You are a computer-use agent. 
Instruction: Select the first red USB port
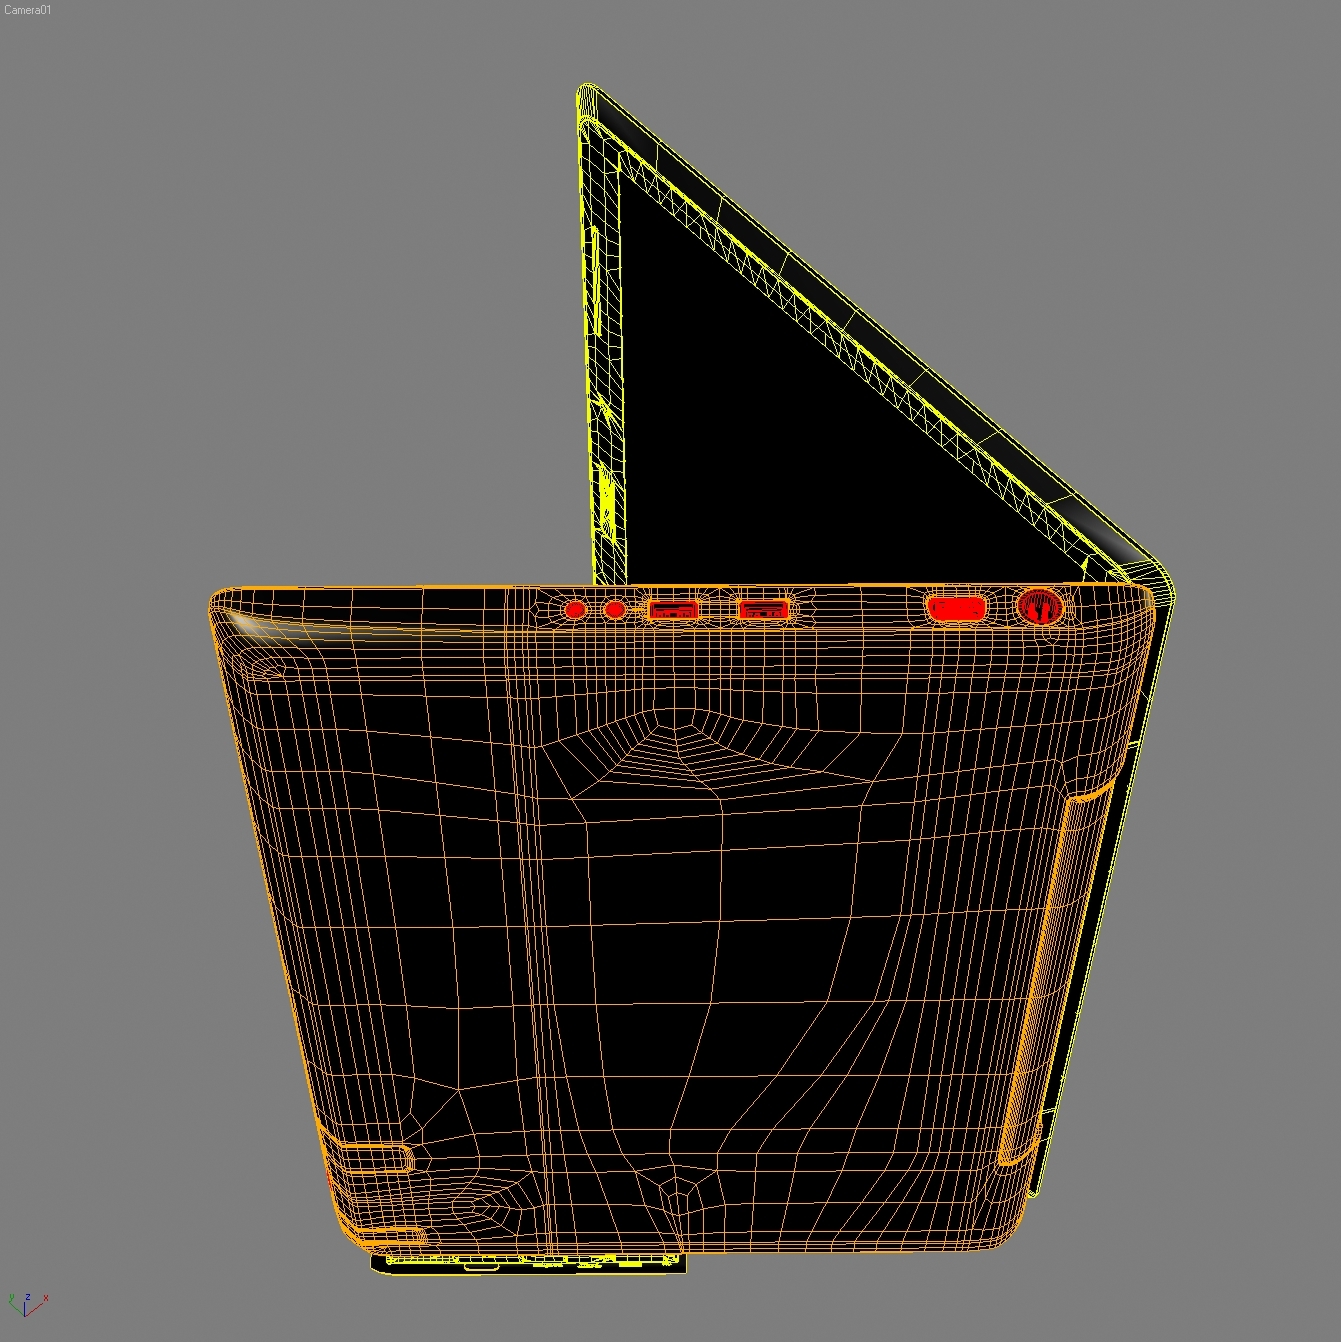click(673, 609)
